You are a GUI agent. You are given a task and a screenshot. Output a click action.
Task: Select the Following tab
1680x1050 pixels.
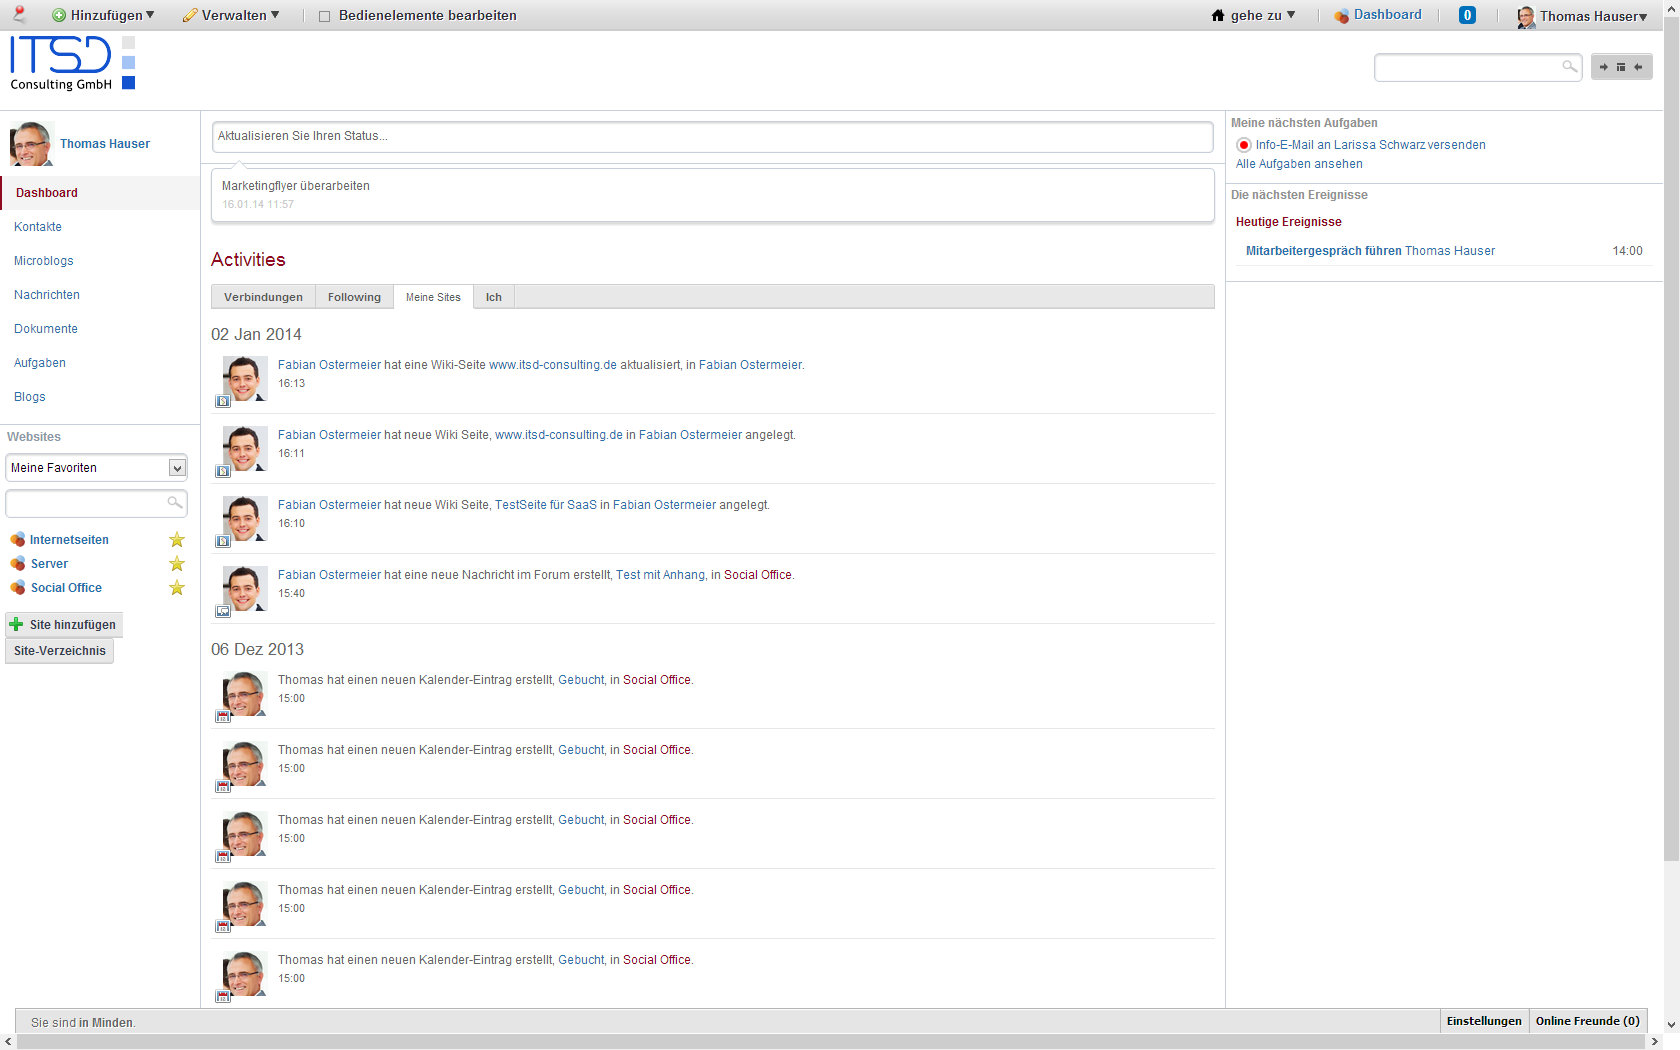(354, 297)
